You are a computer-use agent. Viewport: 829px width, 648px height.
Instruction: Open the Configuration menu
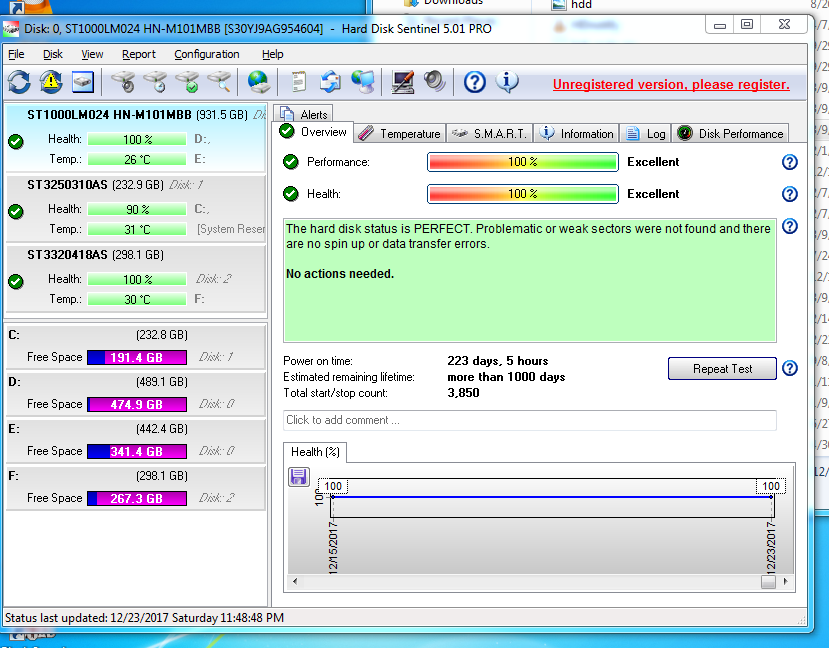(206, 54)
